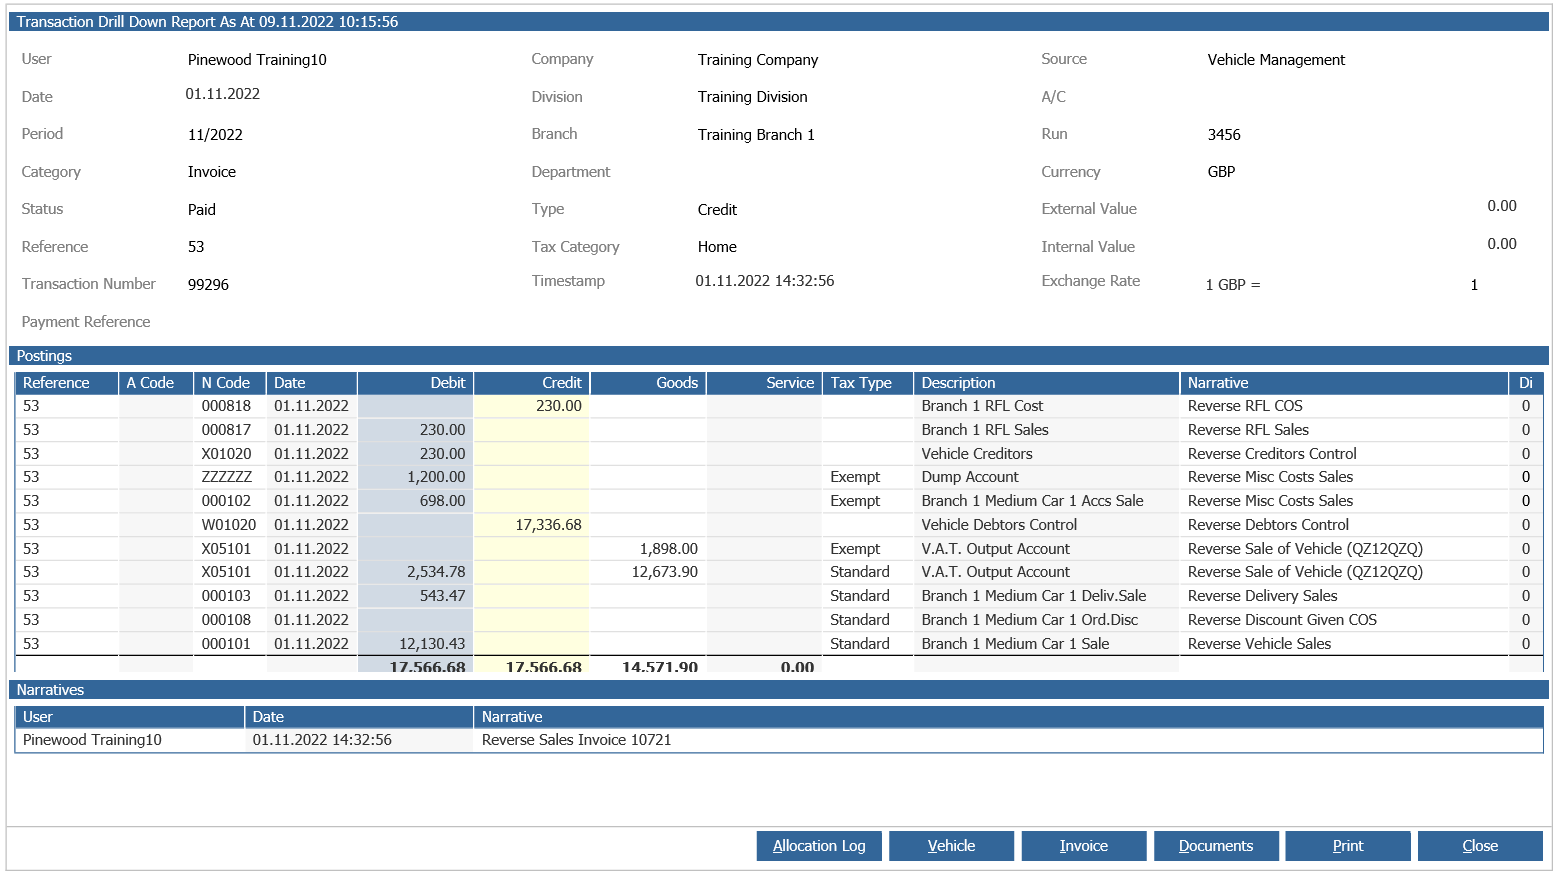
Task: Select the Vehicle Debtors Control description
Action: (x=999, y=525)
